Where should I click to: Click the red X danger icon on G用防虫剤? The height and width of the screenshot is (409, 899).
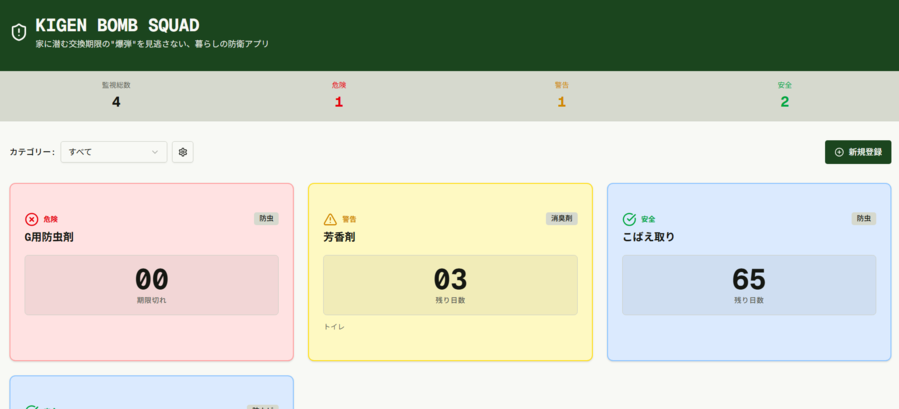point(32,219)
